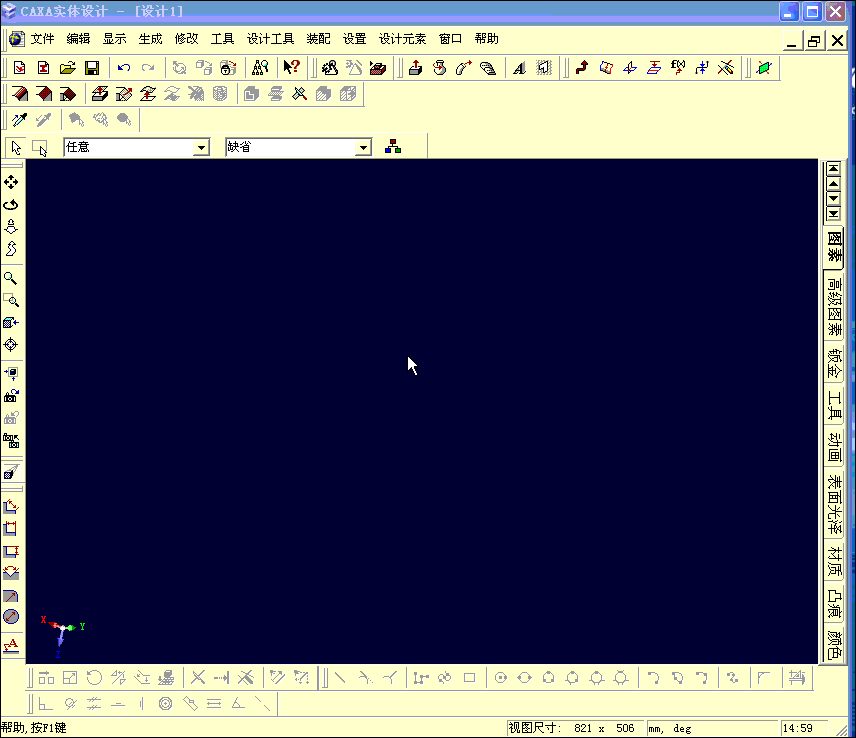Click the red circle dimension icon
Screen dimensions: 856x738
pyautogui.click(x=11, y=617)
